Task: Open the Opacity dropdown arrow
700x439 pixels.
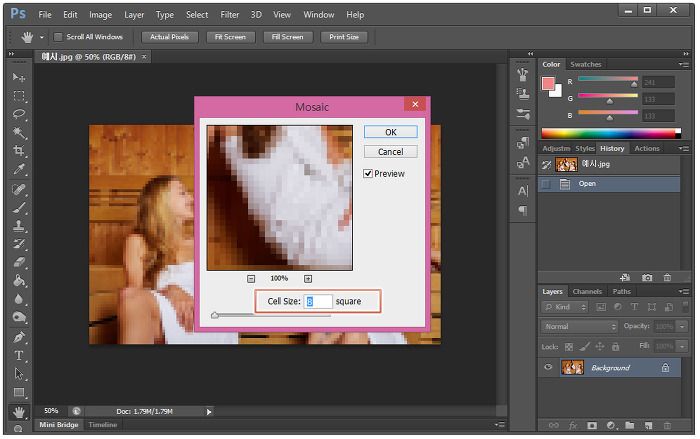Action: (x=682, y=326)
